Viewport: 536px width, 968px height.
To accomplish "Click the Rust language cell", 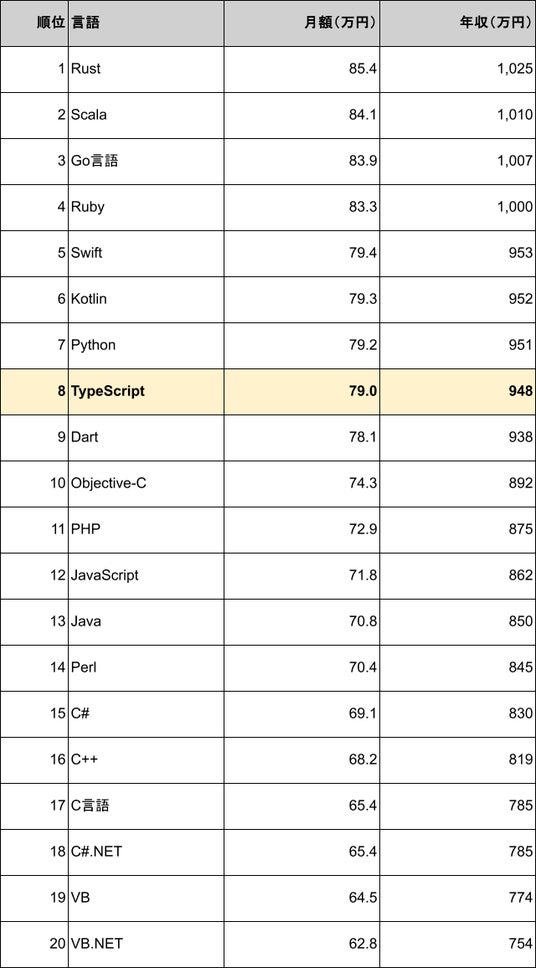I will [146, 69].
